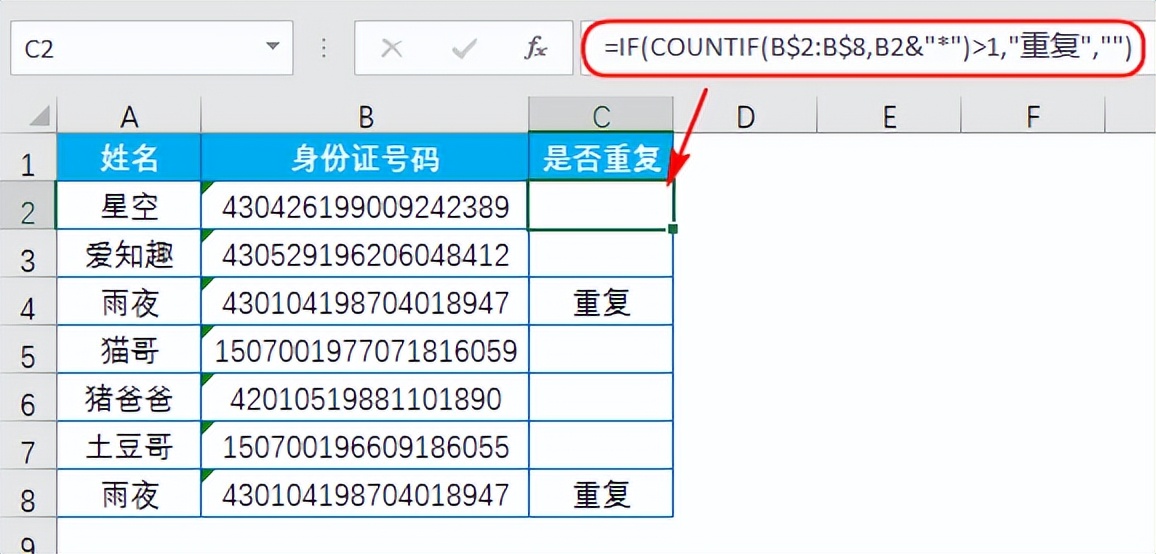
Task: Select ID 430104198704018947 in row 4
Action: [x=365, y=301]
